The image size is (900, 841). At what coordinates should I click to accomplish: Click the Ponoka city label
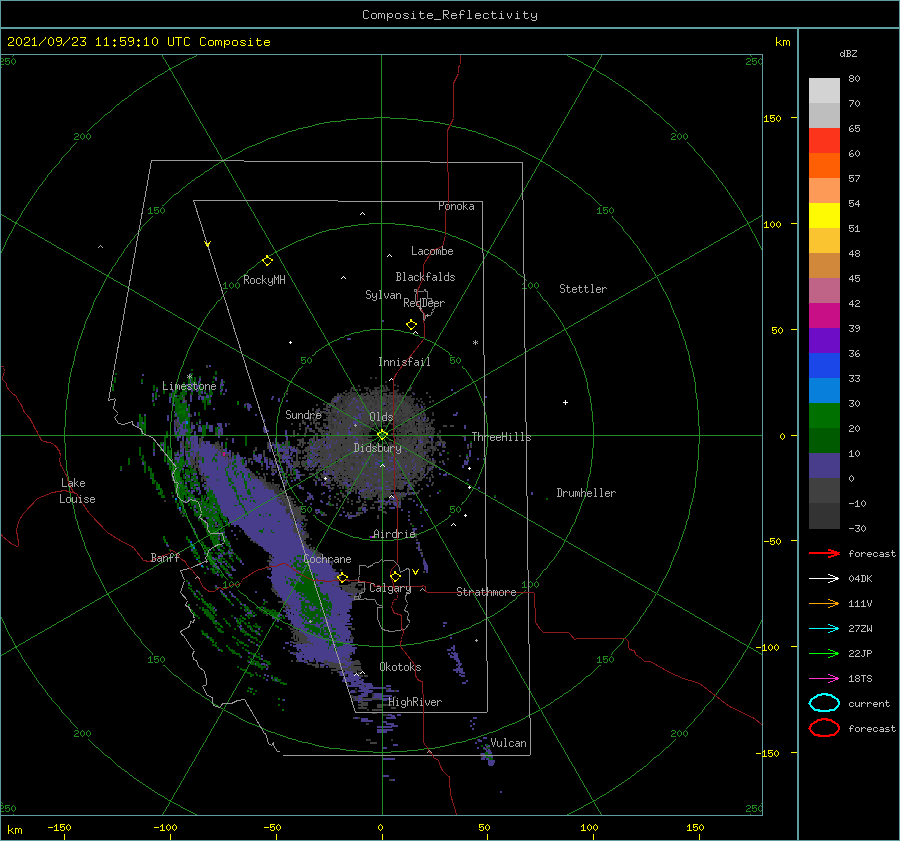(x=456, y=206)
